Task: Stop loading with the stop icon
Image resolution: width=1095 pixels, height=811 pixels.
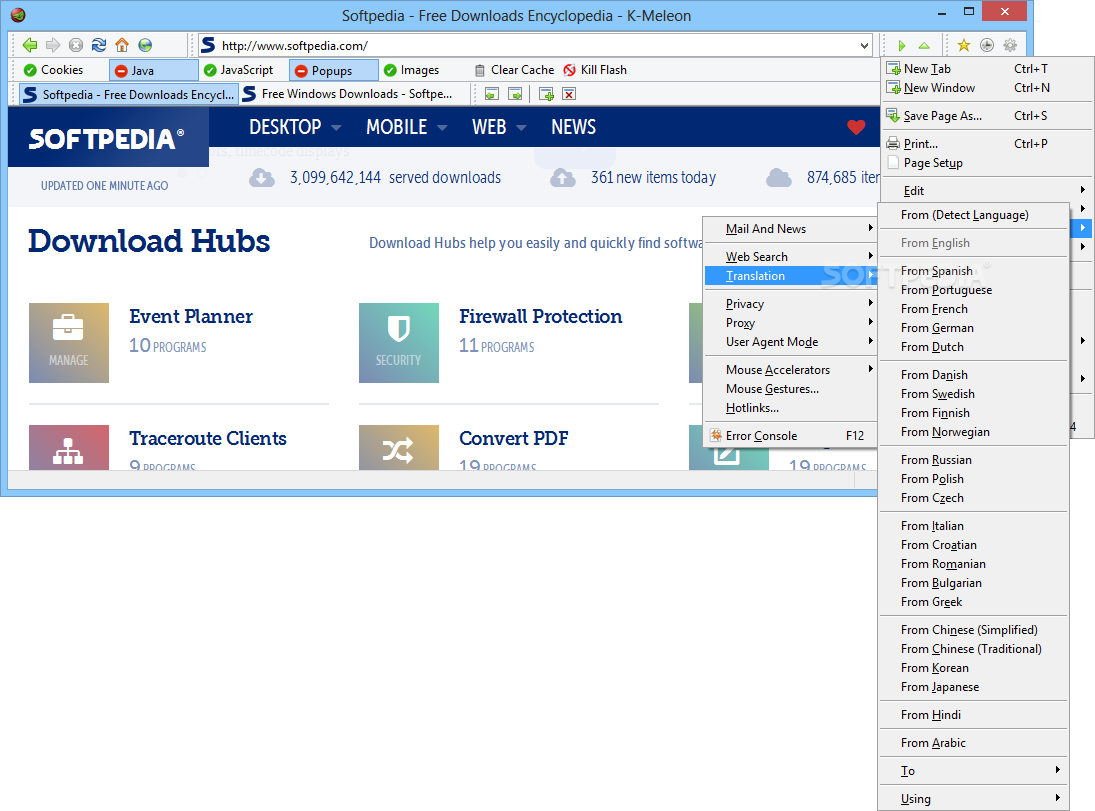Action: point(76,45)
